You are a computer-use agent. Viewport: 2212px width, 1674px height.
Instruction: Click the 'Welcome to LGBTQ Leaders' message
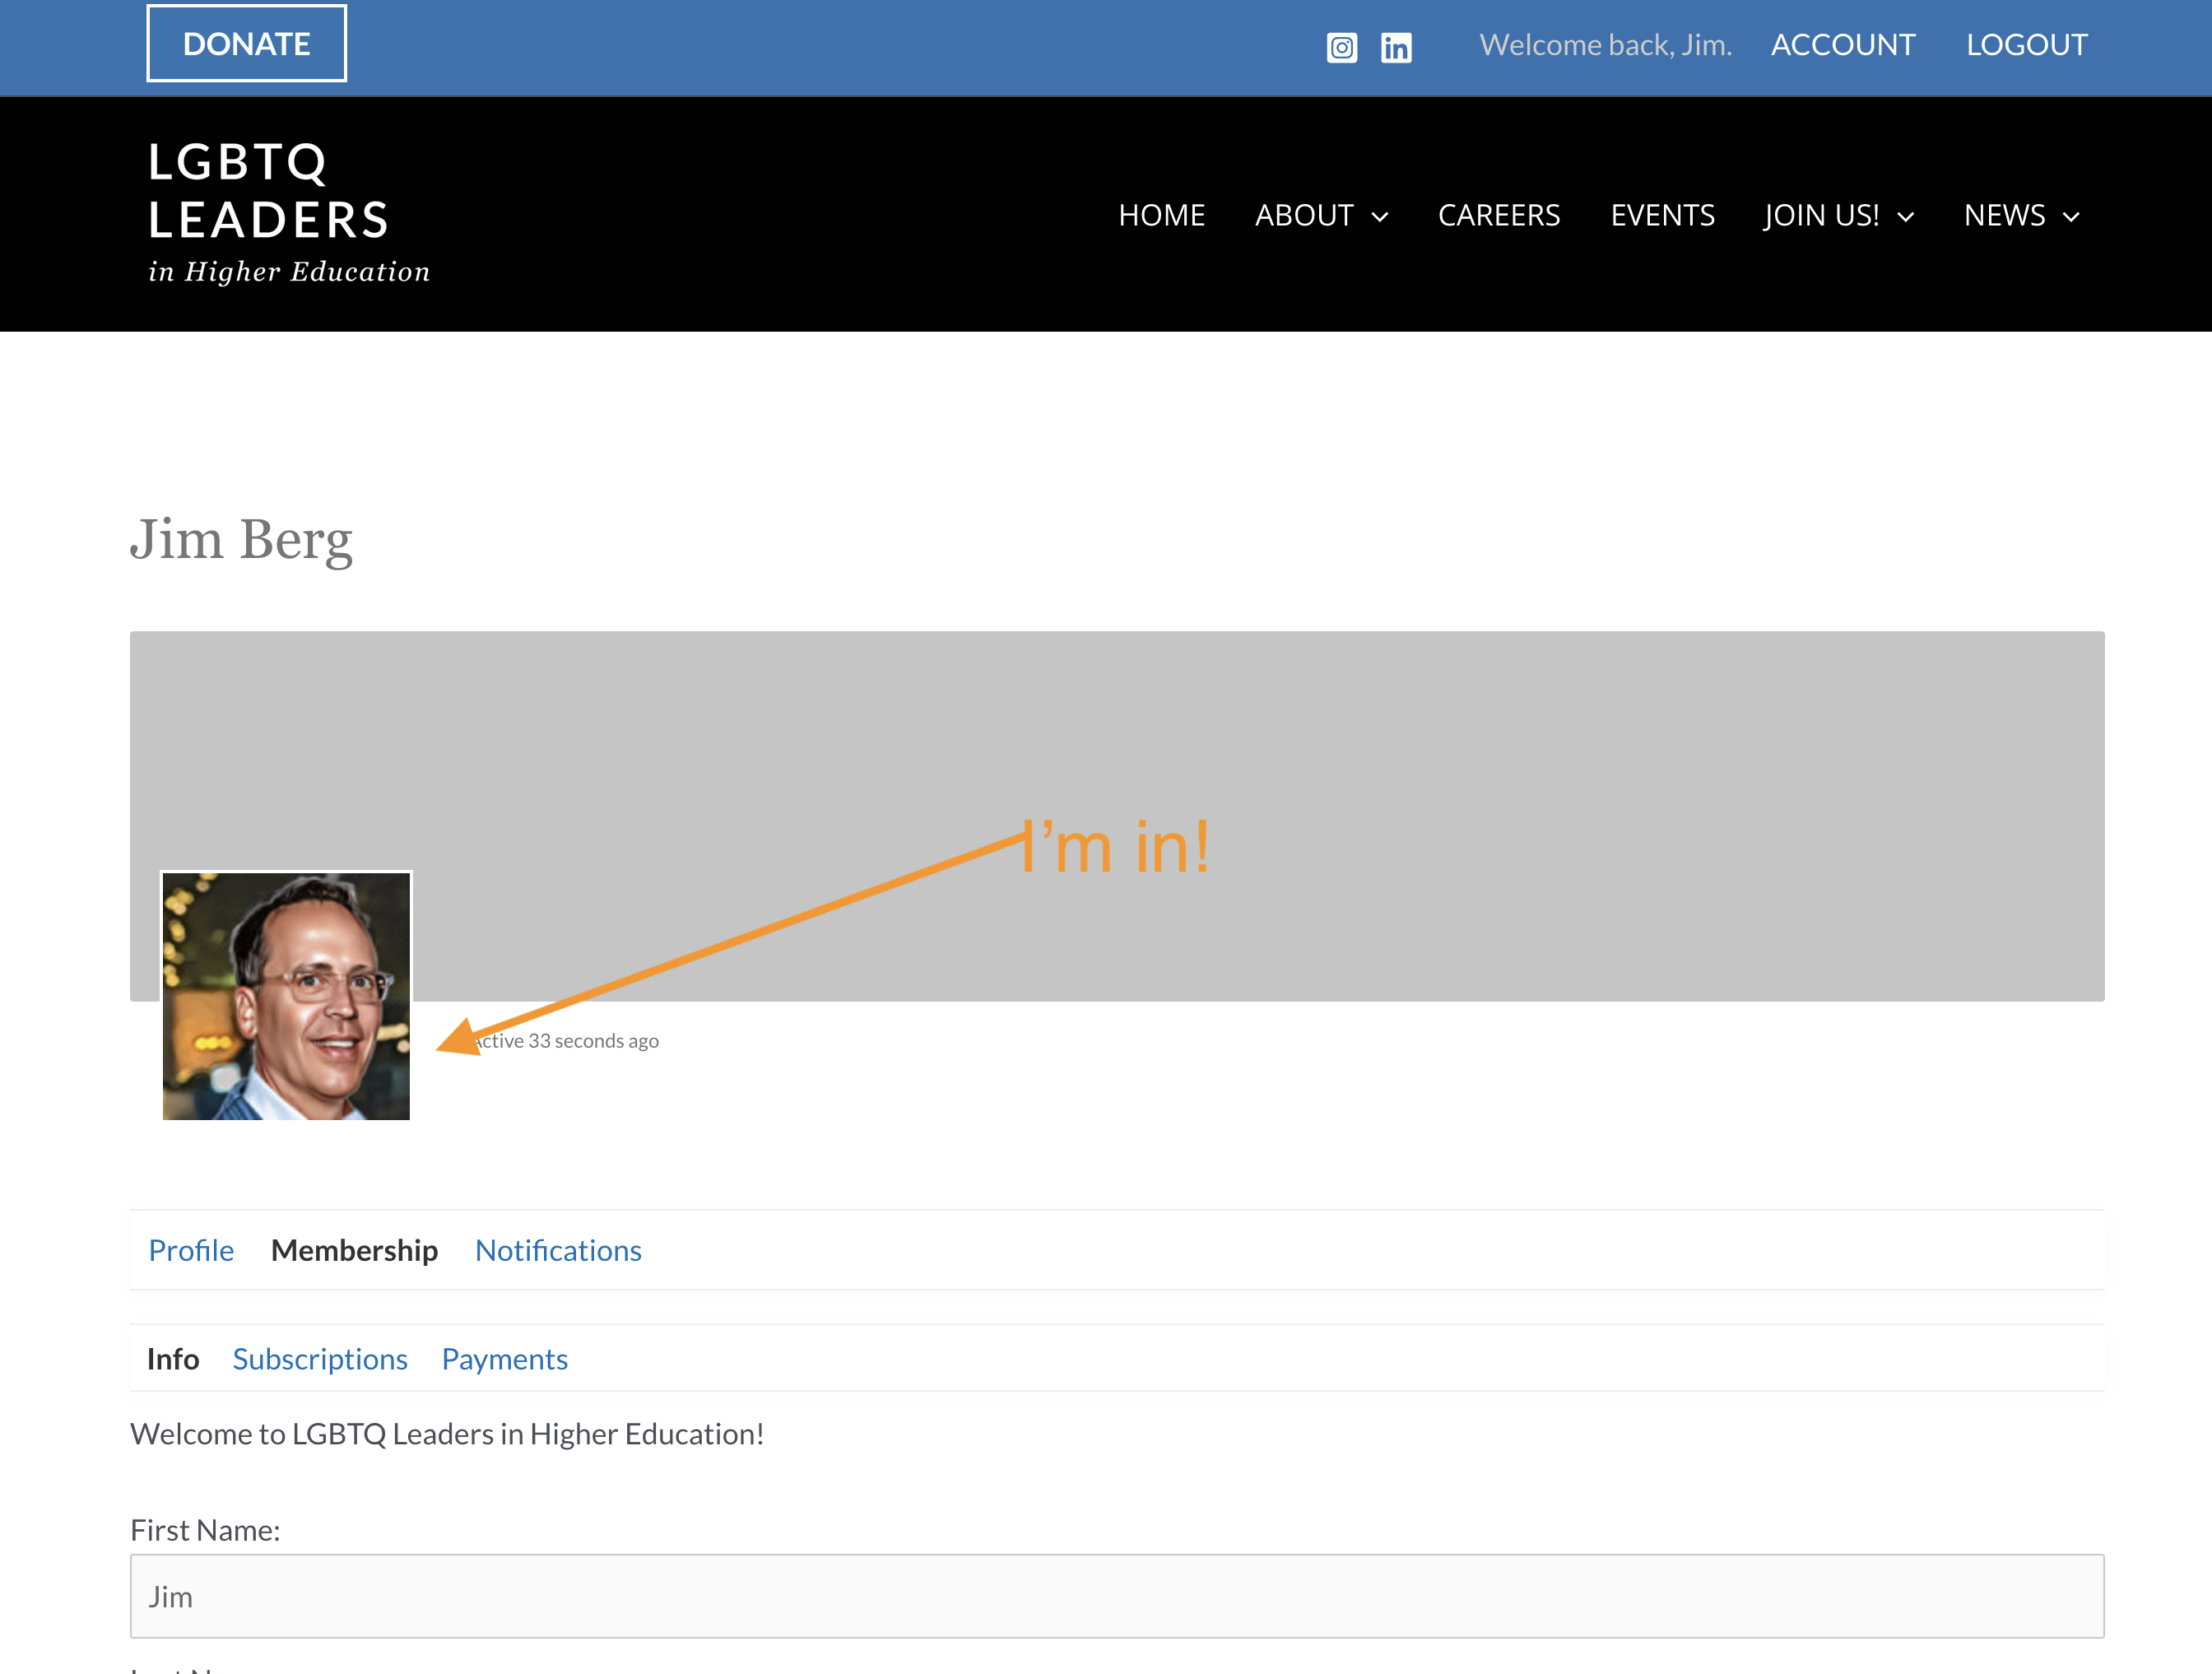(x=447, y=1434)
